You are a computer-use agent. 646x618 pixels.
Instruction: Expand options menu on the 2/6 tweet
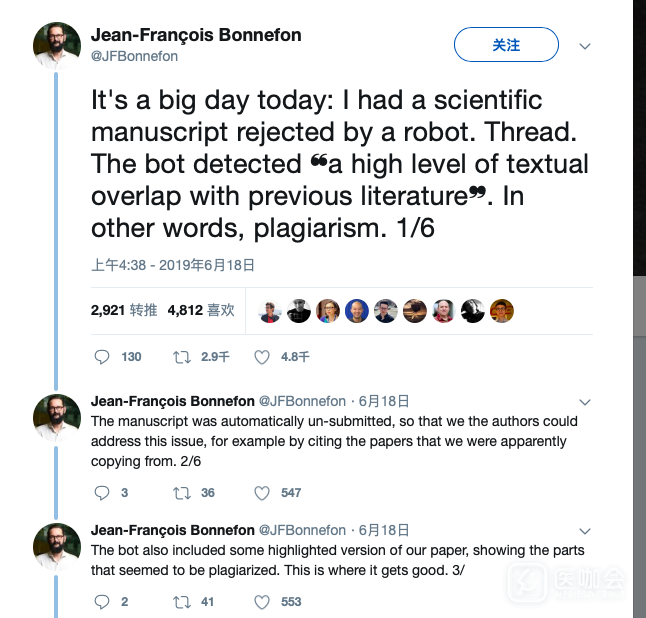coord(586,402)
